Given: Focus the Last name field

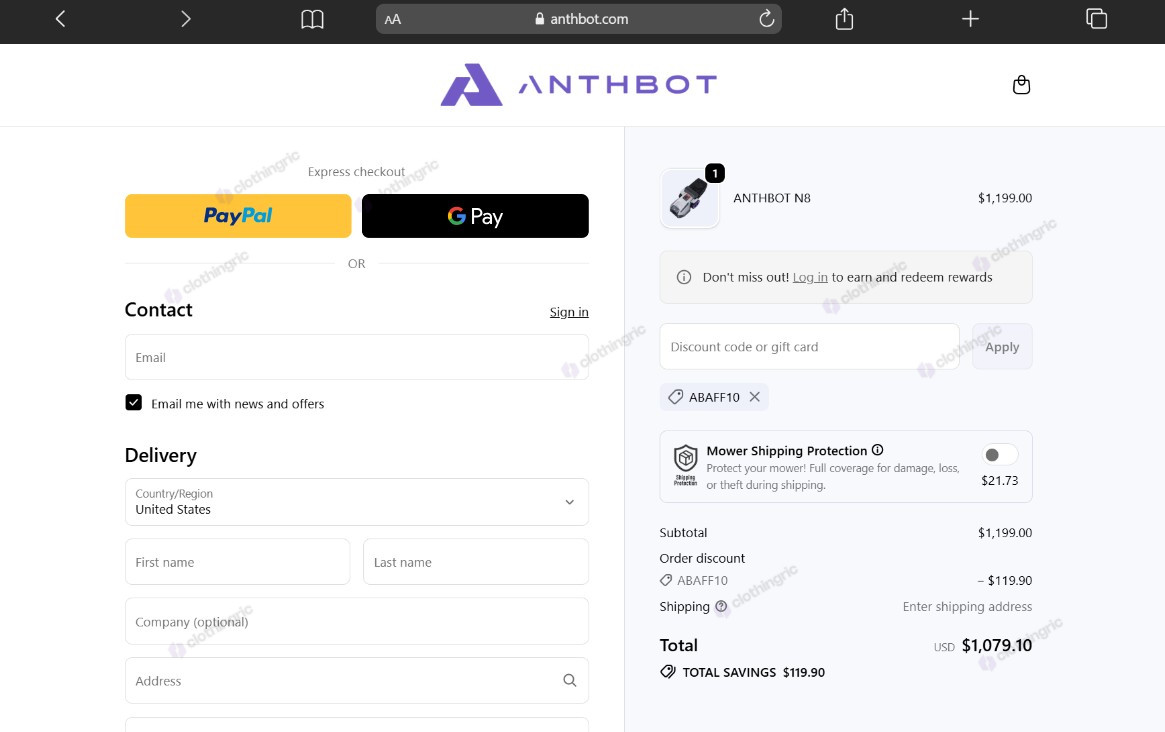Looking at the screenshot, I should [476, 562].
